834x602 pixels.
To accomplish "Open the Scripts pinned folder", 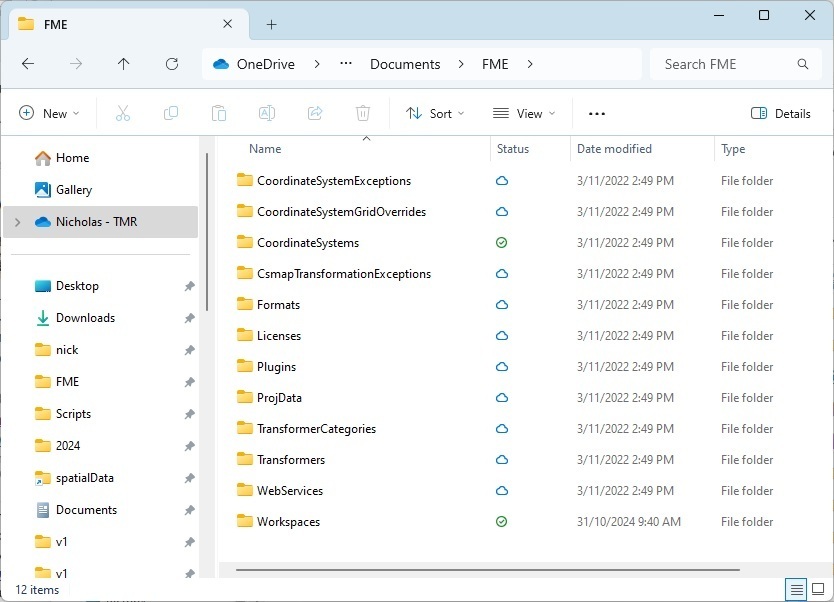I will click(x=73, y=414).
